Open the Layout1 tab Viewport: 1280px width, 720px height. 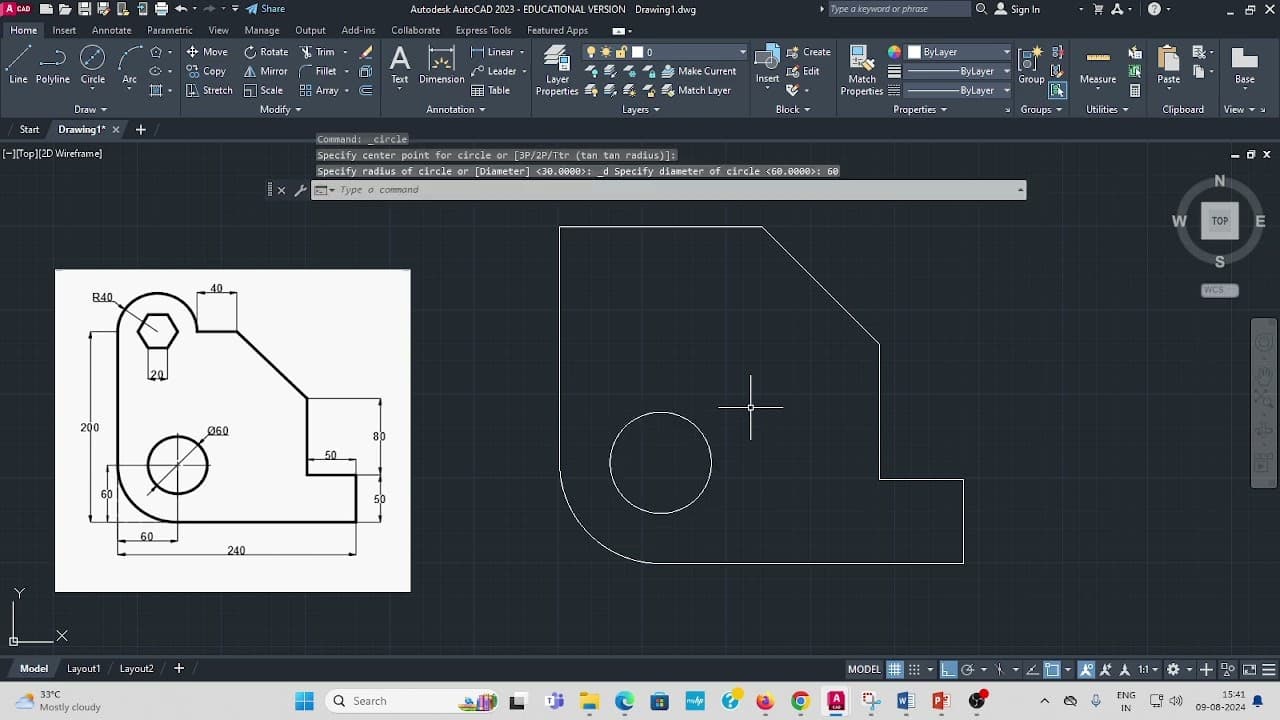coord(84,668)
